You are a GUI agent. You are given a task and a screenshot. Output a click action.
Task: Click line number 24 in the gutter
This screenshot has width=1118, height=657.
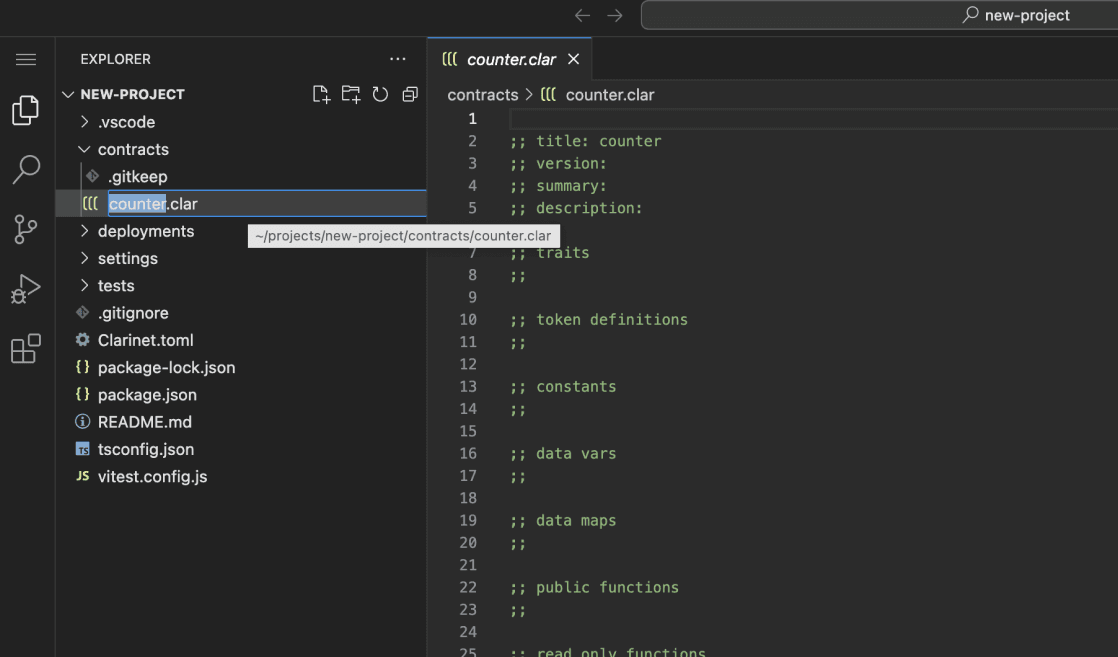468,632
